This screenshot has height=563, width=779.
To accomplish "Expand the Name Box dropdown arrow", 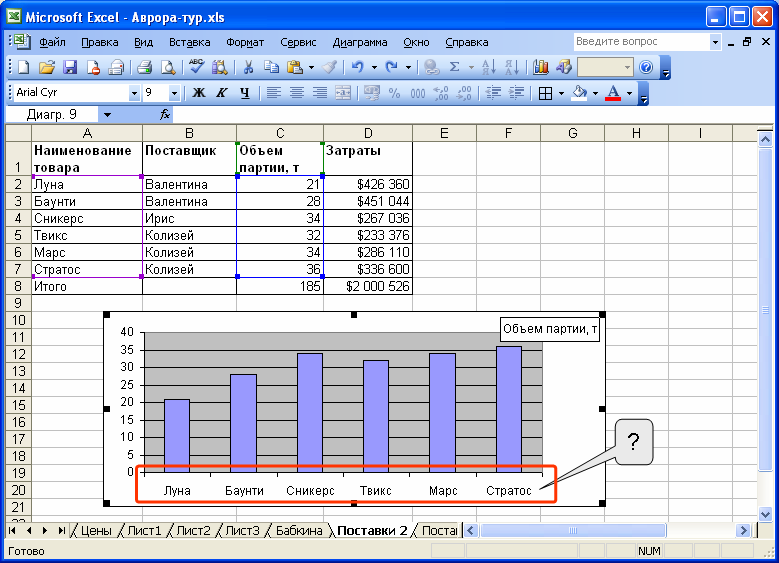I will tap(107, 115).
